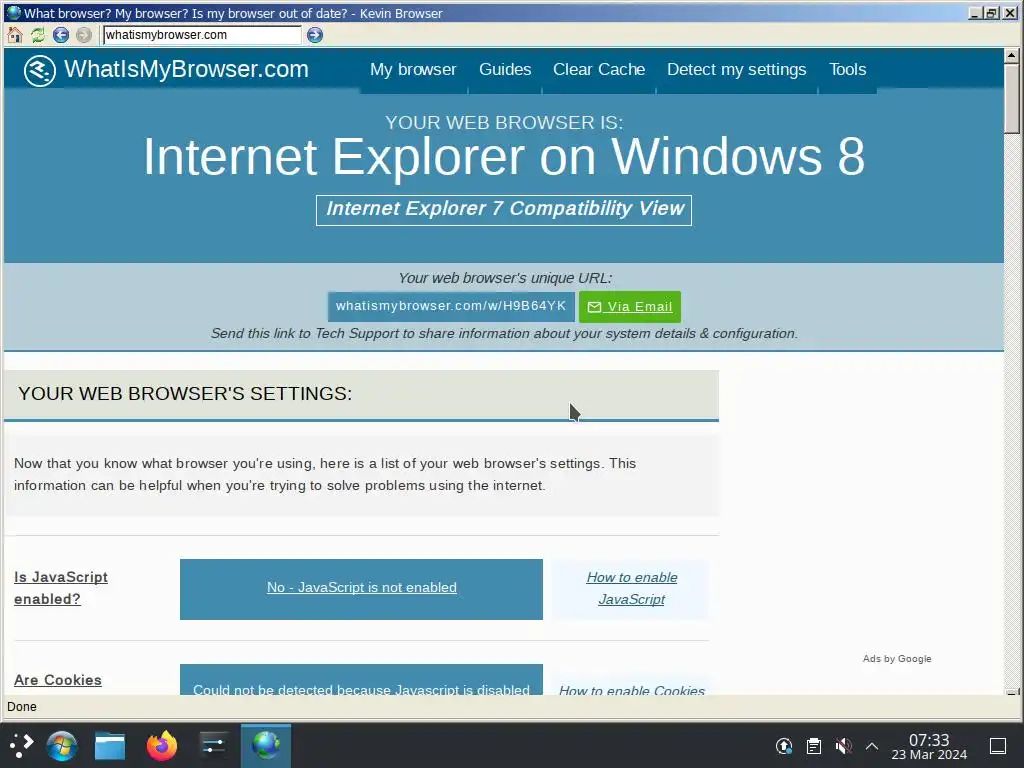
Task: Go back with the blue back arrow
Action: click(x=61, y=35)
